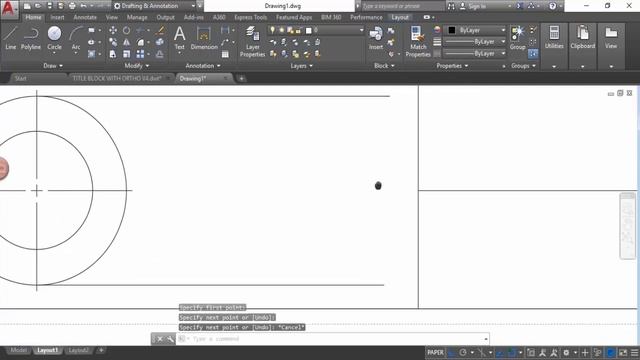The width and height of the screenshot is (640, 360).
Task: Click the Move tool in Modify panel
Action: tap(113, 30)
